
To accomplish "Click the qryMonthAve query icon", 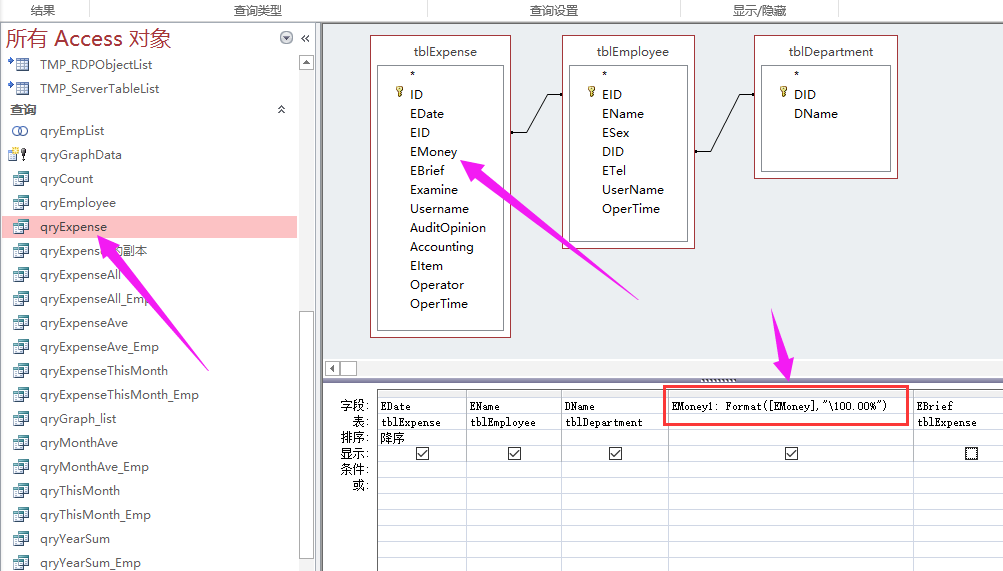I will coord(21,442).
